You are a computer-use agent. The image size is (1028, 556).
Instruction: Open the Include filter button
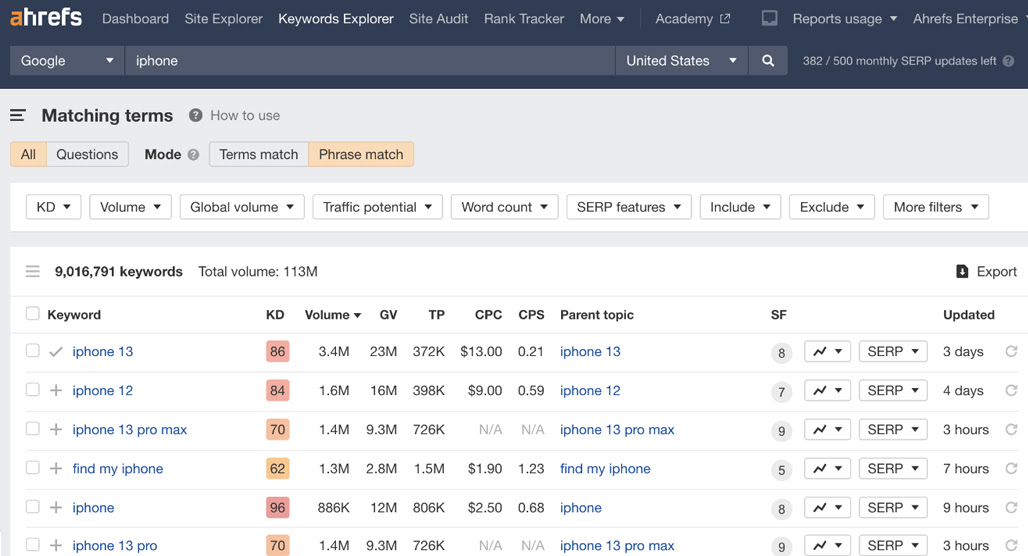(740, 207)
